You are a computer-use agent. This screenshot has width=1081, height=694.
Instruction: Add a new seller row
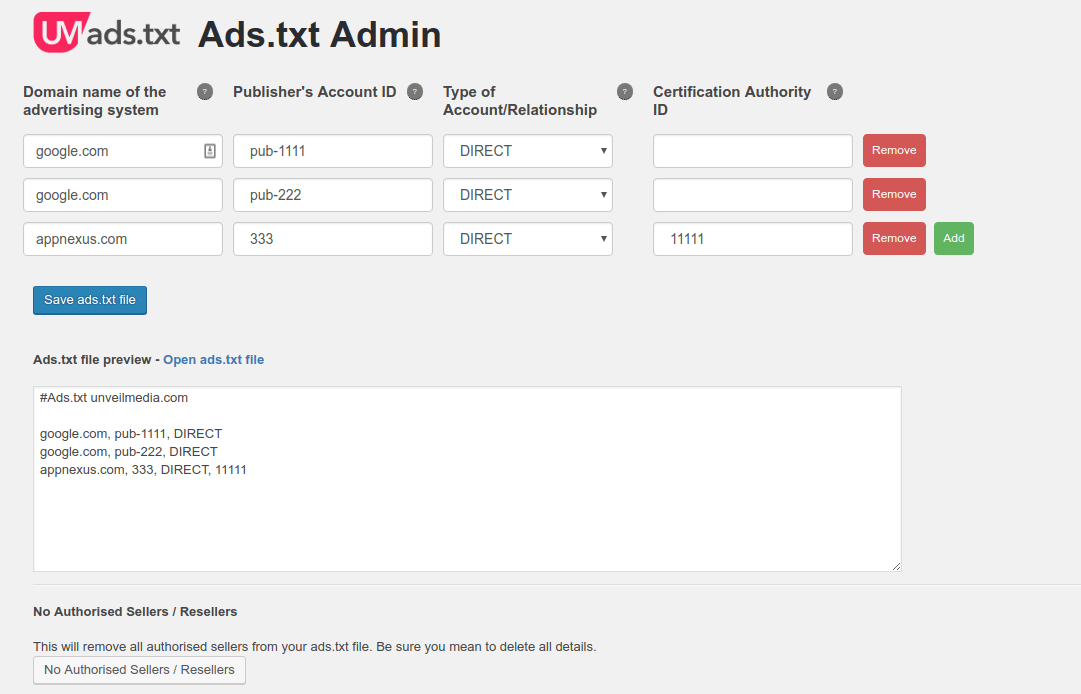click(954, 239)
